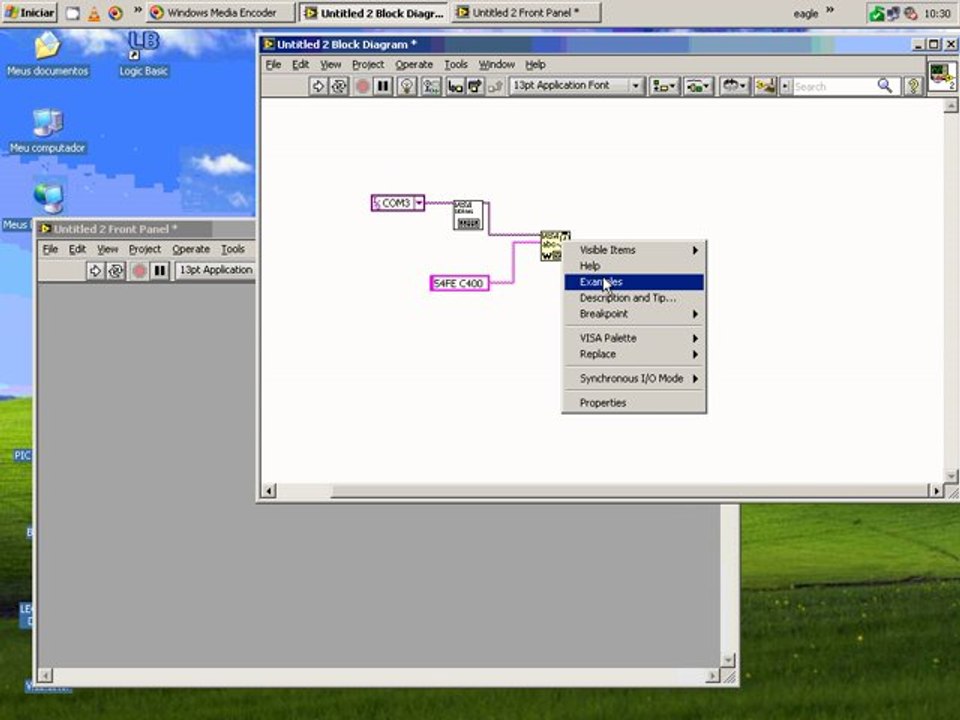Click Run arrow in Front Panel toolbar
The width and height of the screenshot is (960, 720).
click(95, 271)
